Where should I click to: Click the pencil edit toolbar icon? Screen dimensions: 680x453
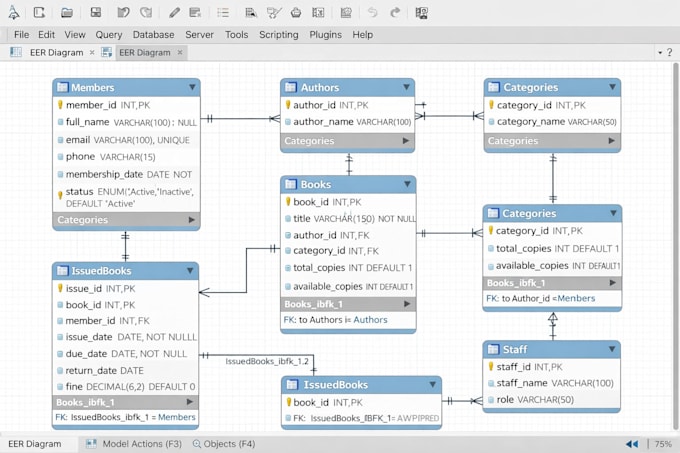point(174,12)
